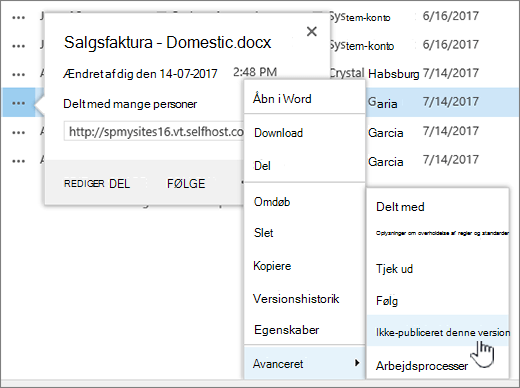This screenshot has width=520, height=388.
Task: Expand the Avanceret submenu arrow
Action: 357,363
